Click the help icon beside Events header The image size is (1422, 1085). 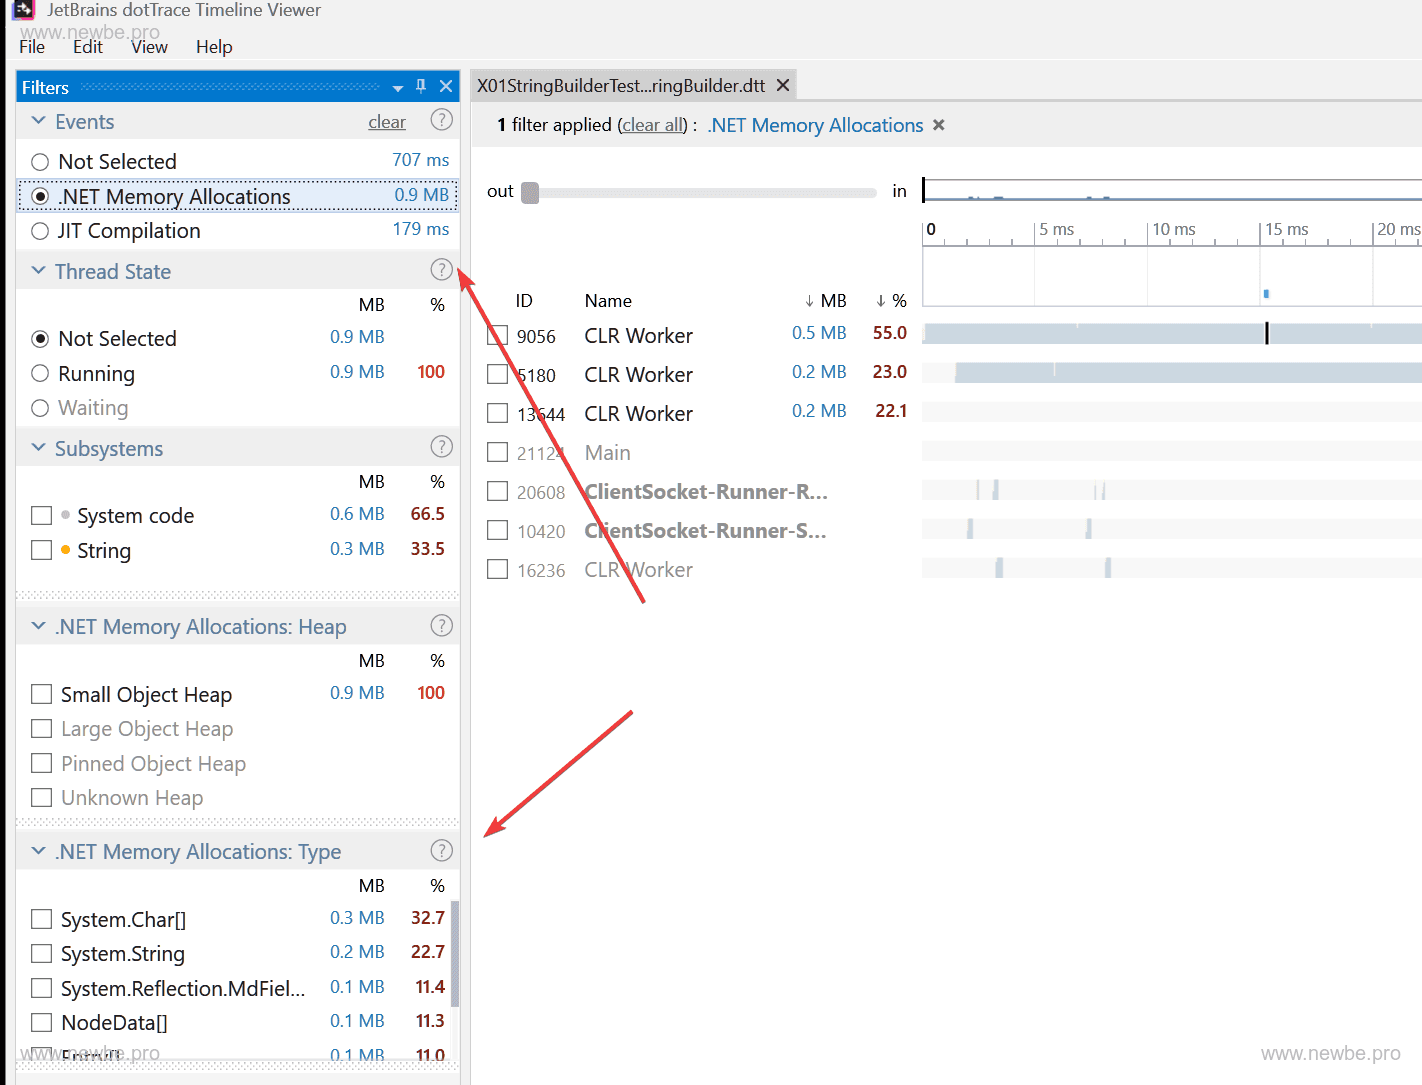441,120
